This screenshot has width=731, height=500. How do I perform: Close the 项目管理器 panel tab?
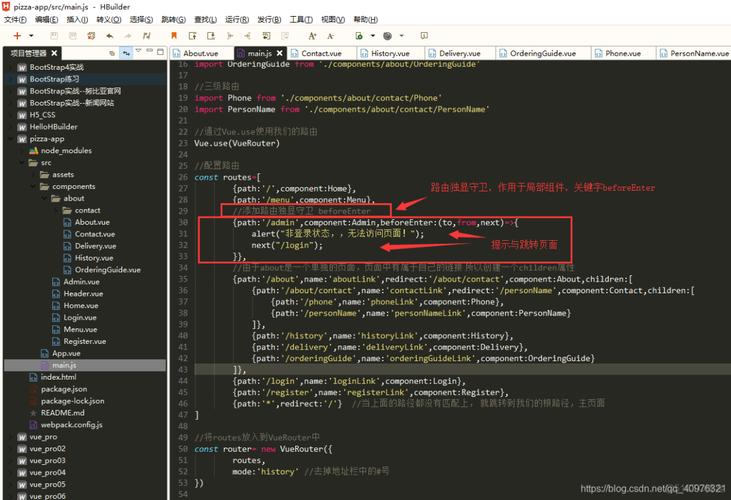tap(54, 53)
